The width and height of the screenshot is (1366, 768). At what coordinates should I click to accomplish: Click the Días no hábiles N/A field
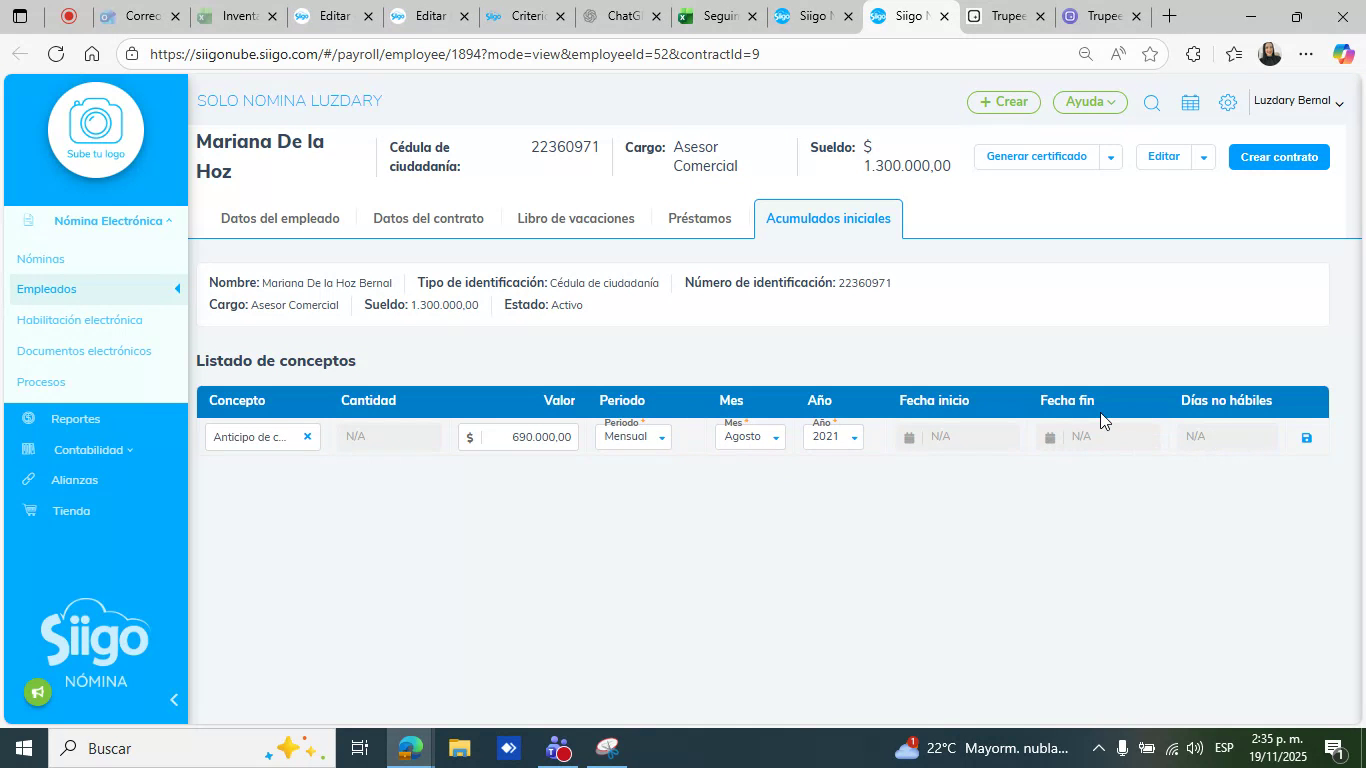coord(1228,437)
